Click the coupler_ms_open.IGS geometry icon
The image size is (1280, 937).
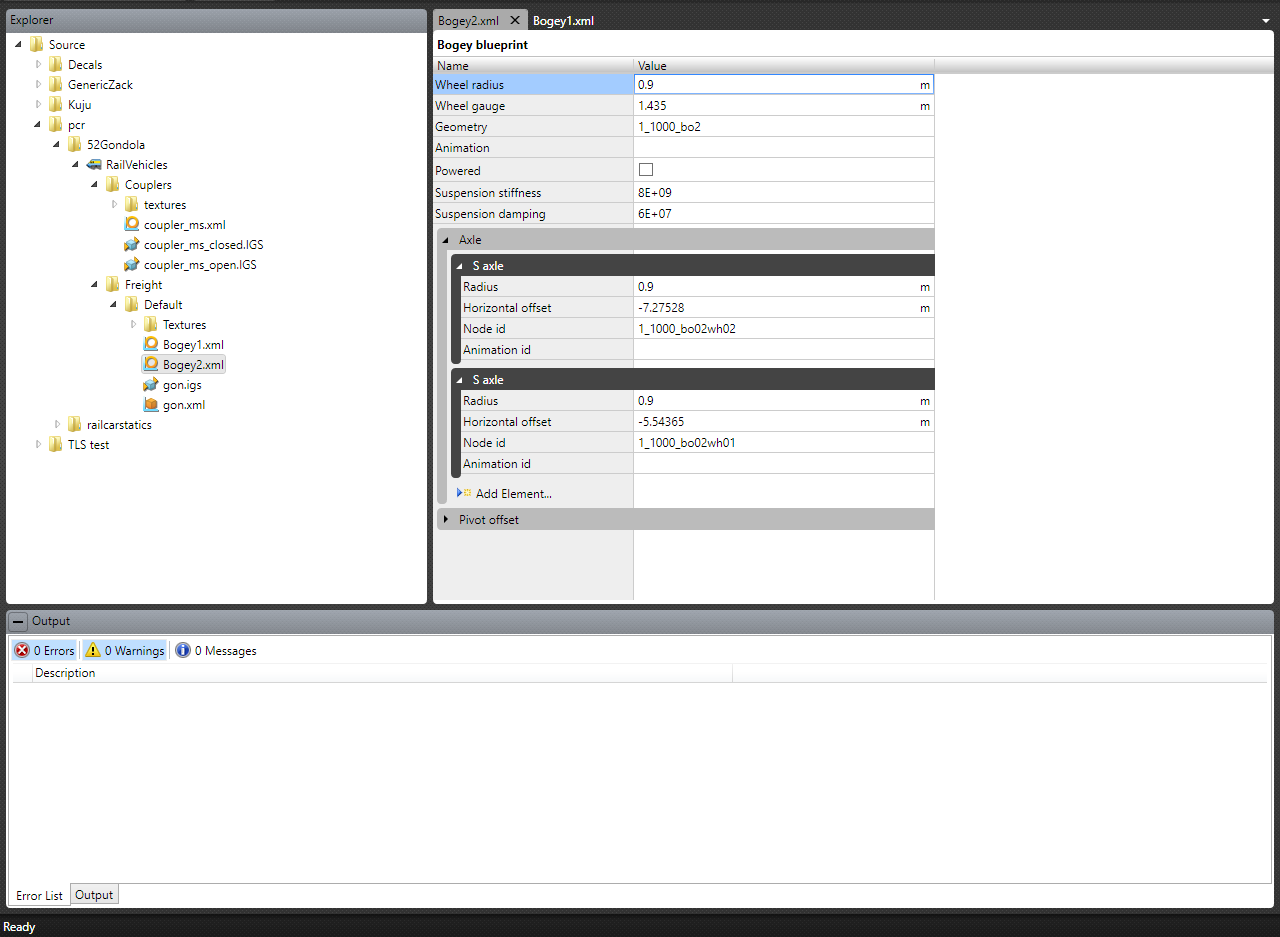pos(131,265)
